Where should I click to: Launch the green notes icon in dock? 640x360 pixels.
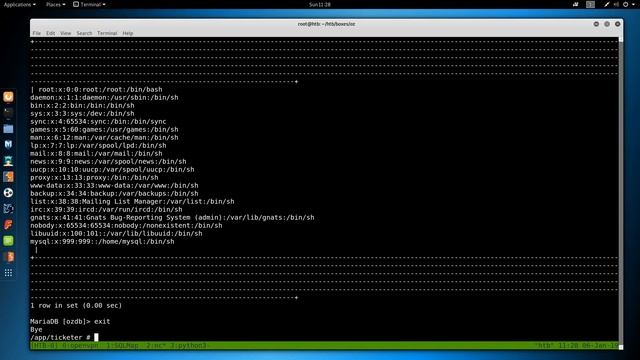[8, 240]
